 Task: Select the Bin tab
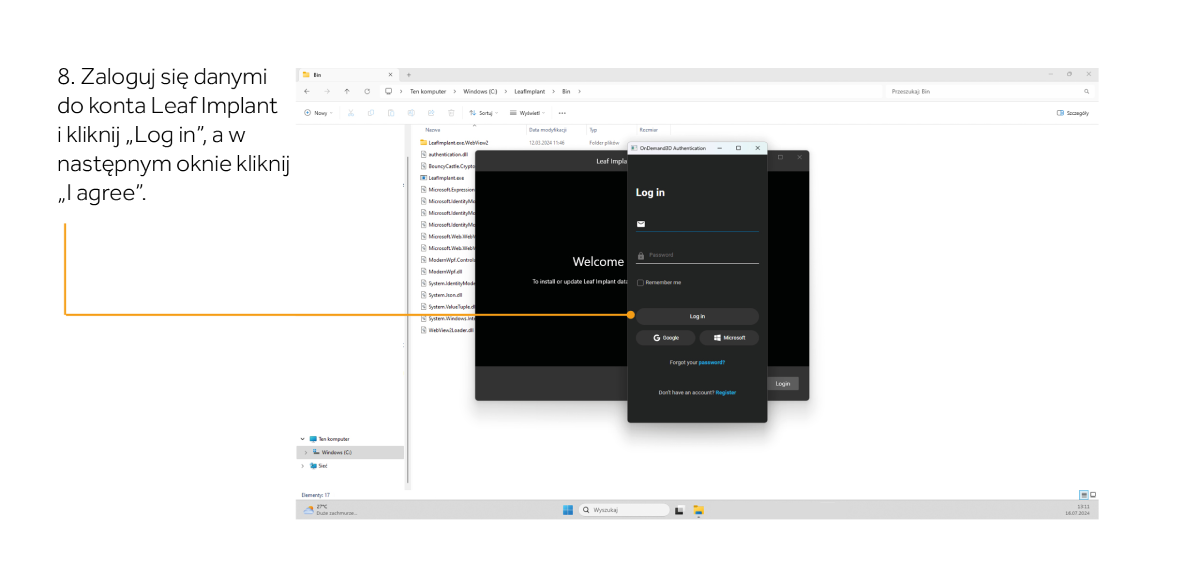click(x=348, y=74)
